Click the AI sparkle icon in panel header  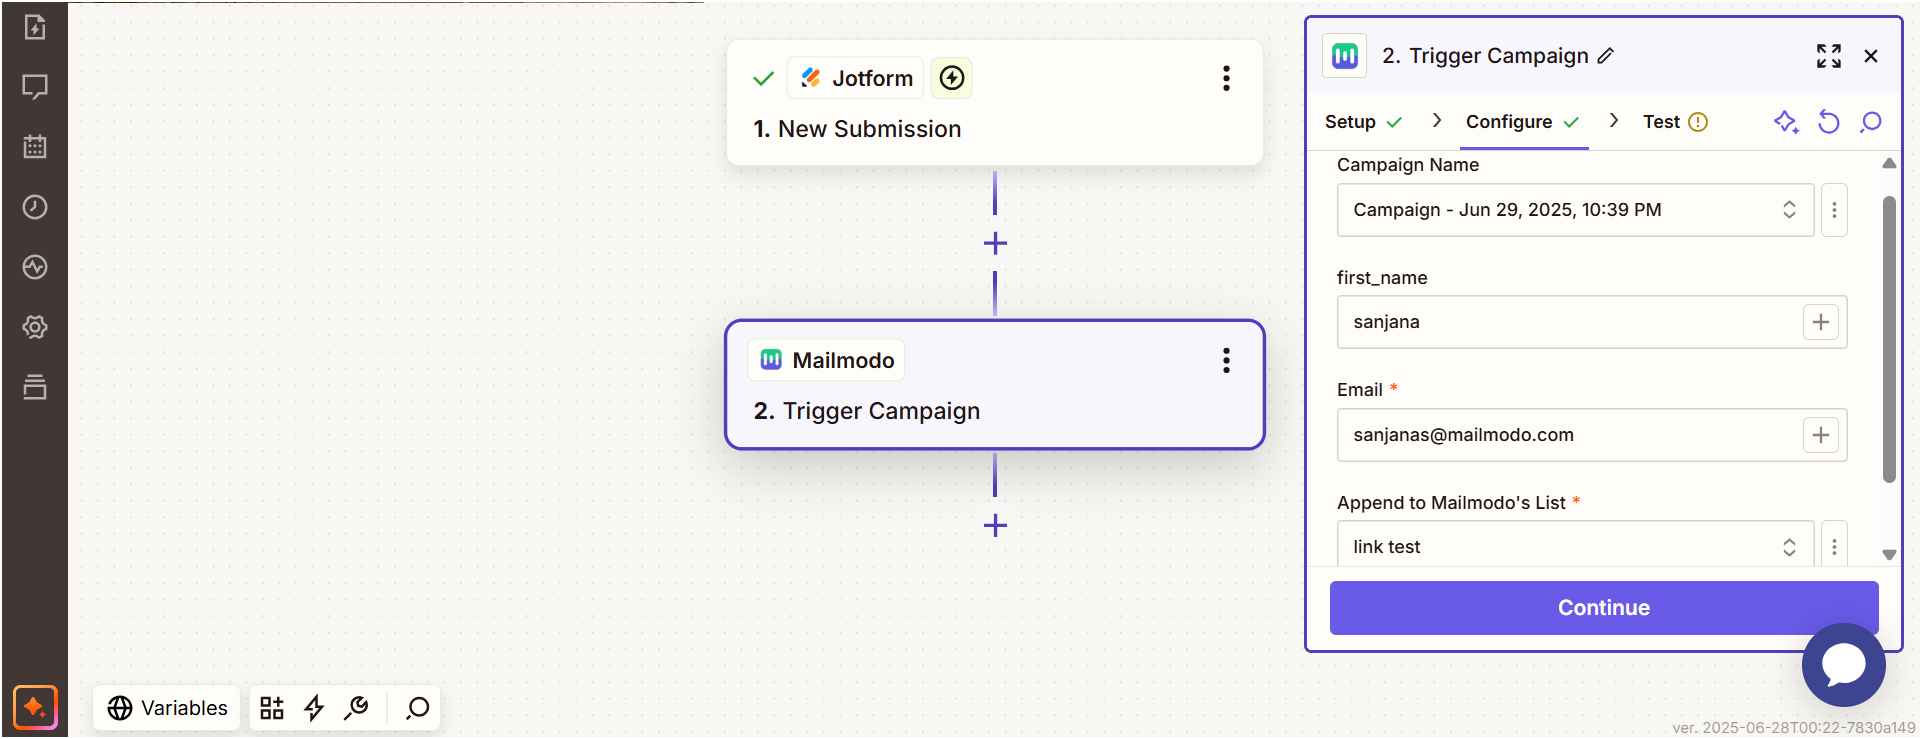[x=1786, y=122]
